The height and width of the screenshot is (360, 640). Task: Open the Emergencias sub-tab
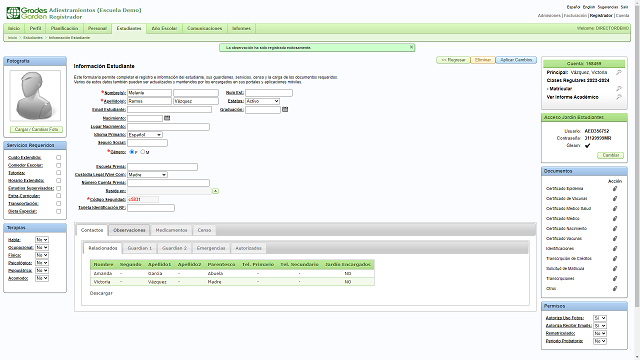coord(211,248)
